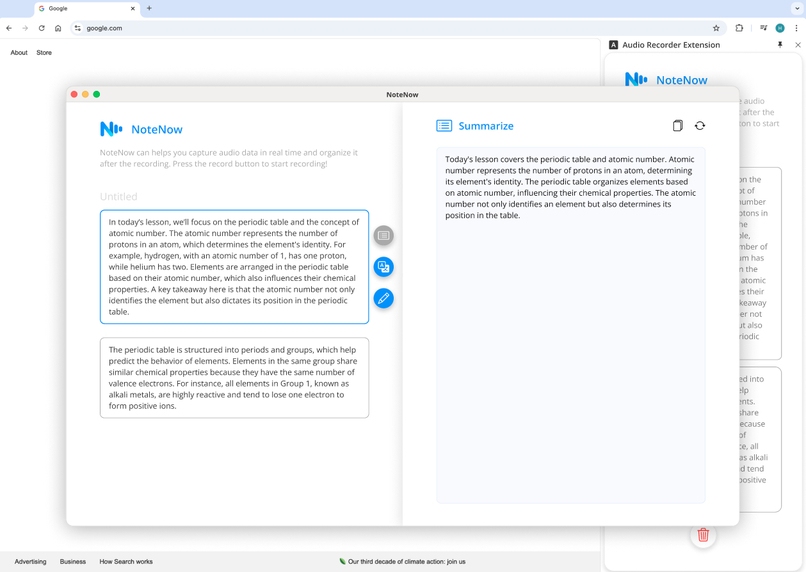806x572 pixels.
Task: Click the NoteNow window title bar text
Action: pyautogui.click(x=402, y=95)
